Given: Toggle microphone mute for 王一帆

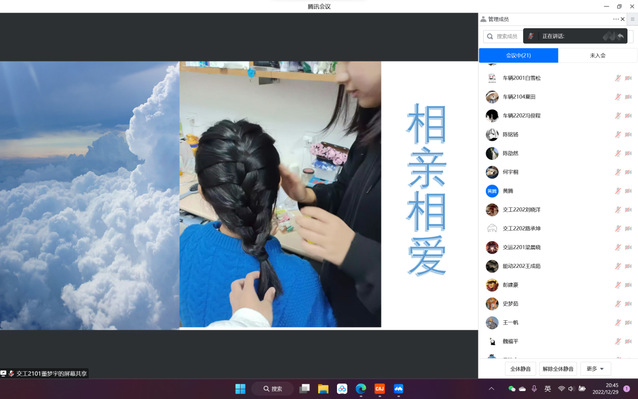Looking at the screenshot, I should point(618,323).
